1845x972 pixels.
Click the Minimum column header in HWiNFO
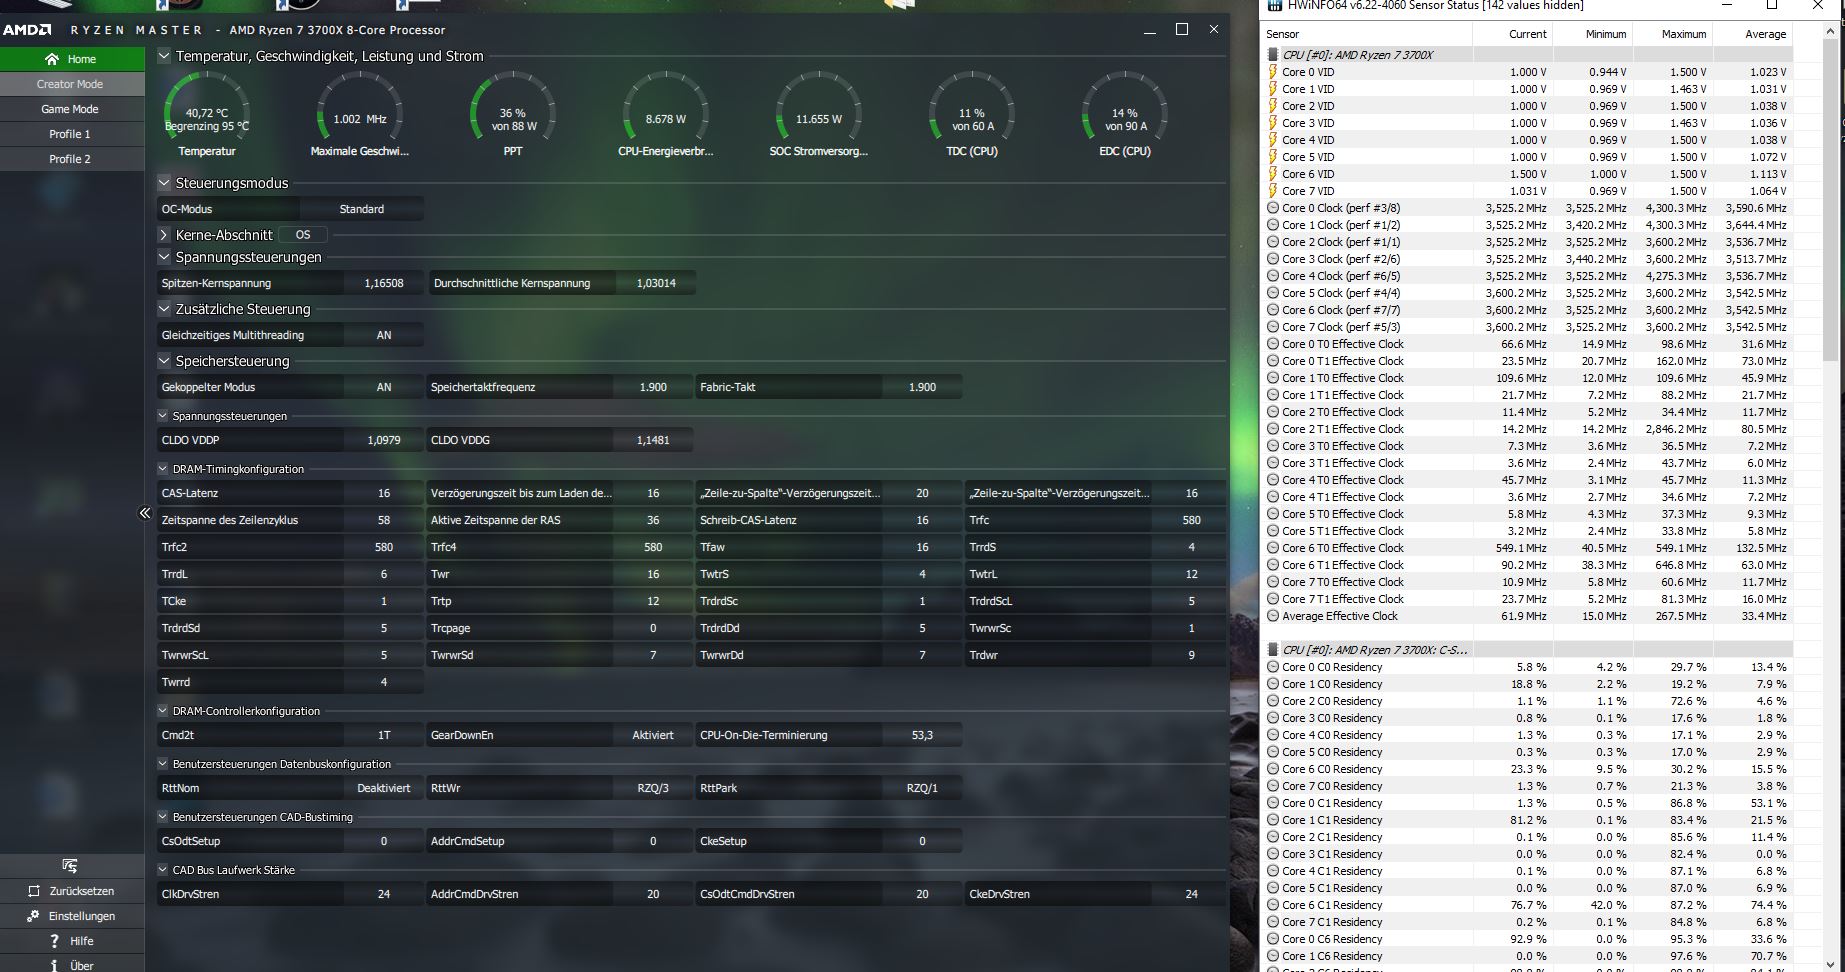pos(1593,34)
